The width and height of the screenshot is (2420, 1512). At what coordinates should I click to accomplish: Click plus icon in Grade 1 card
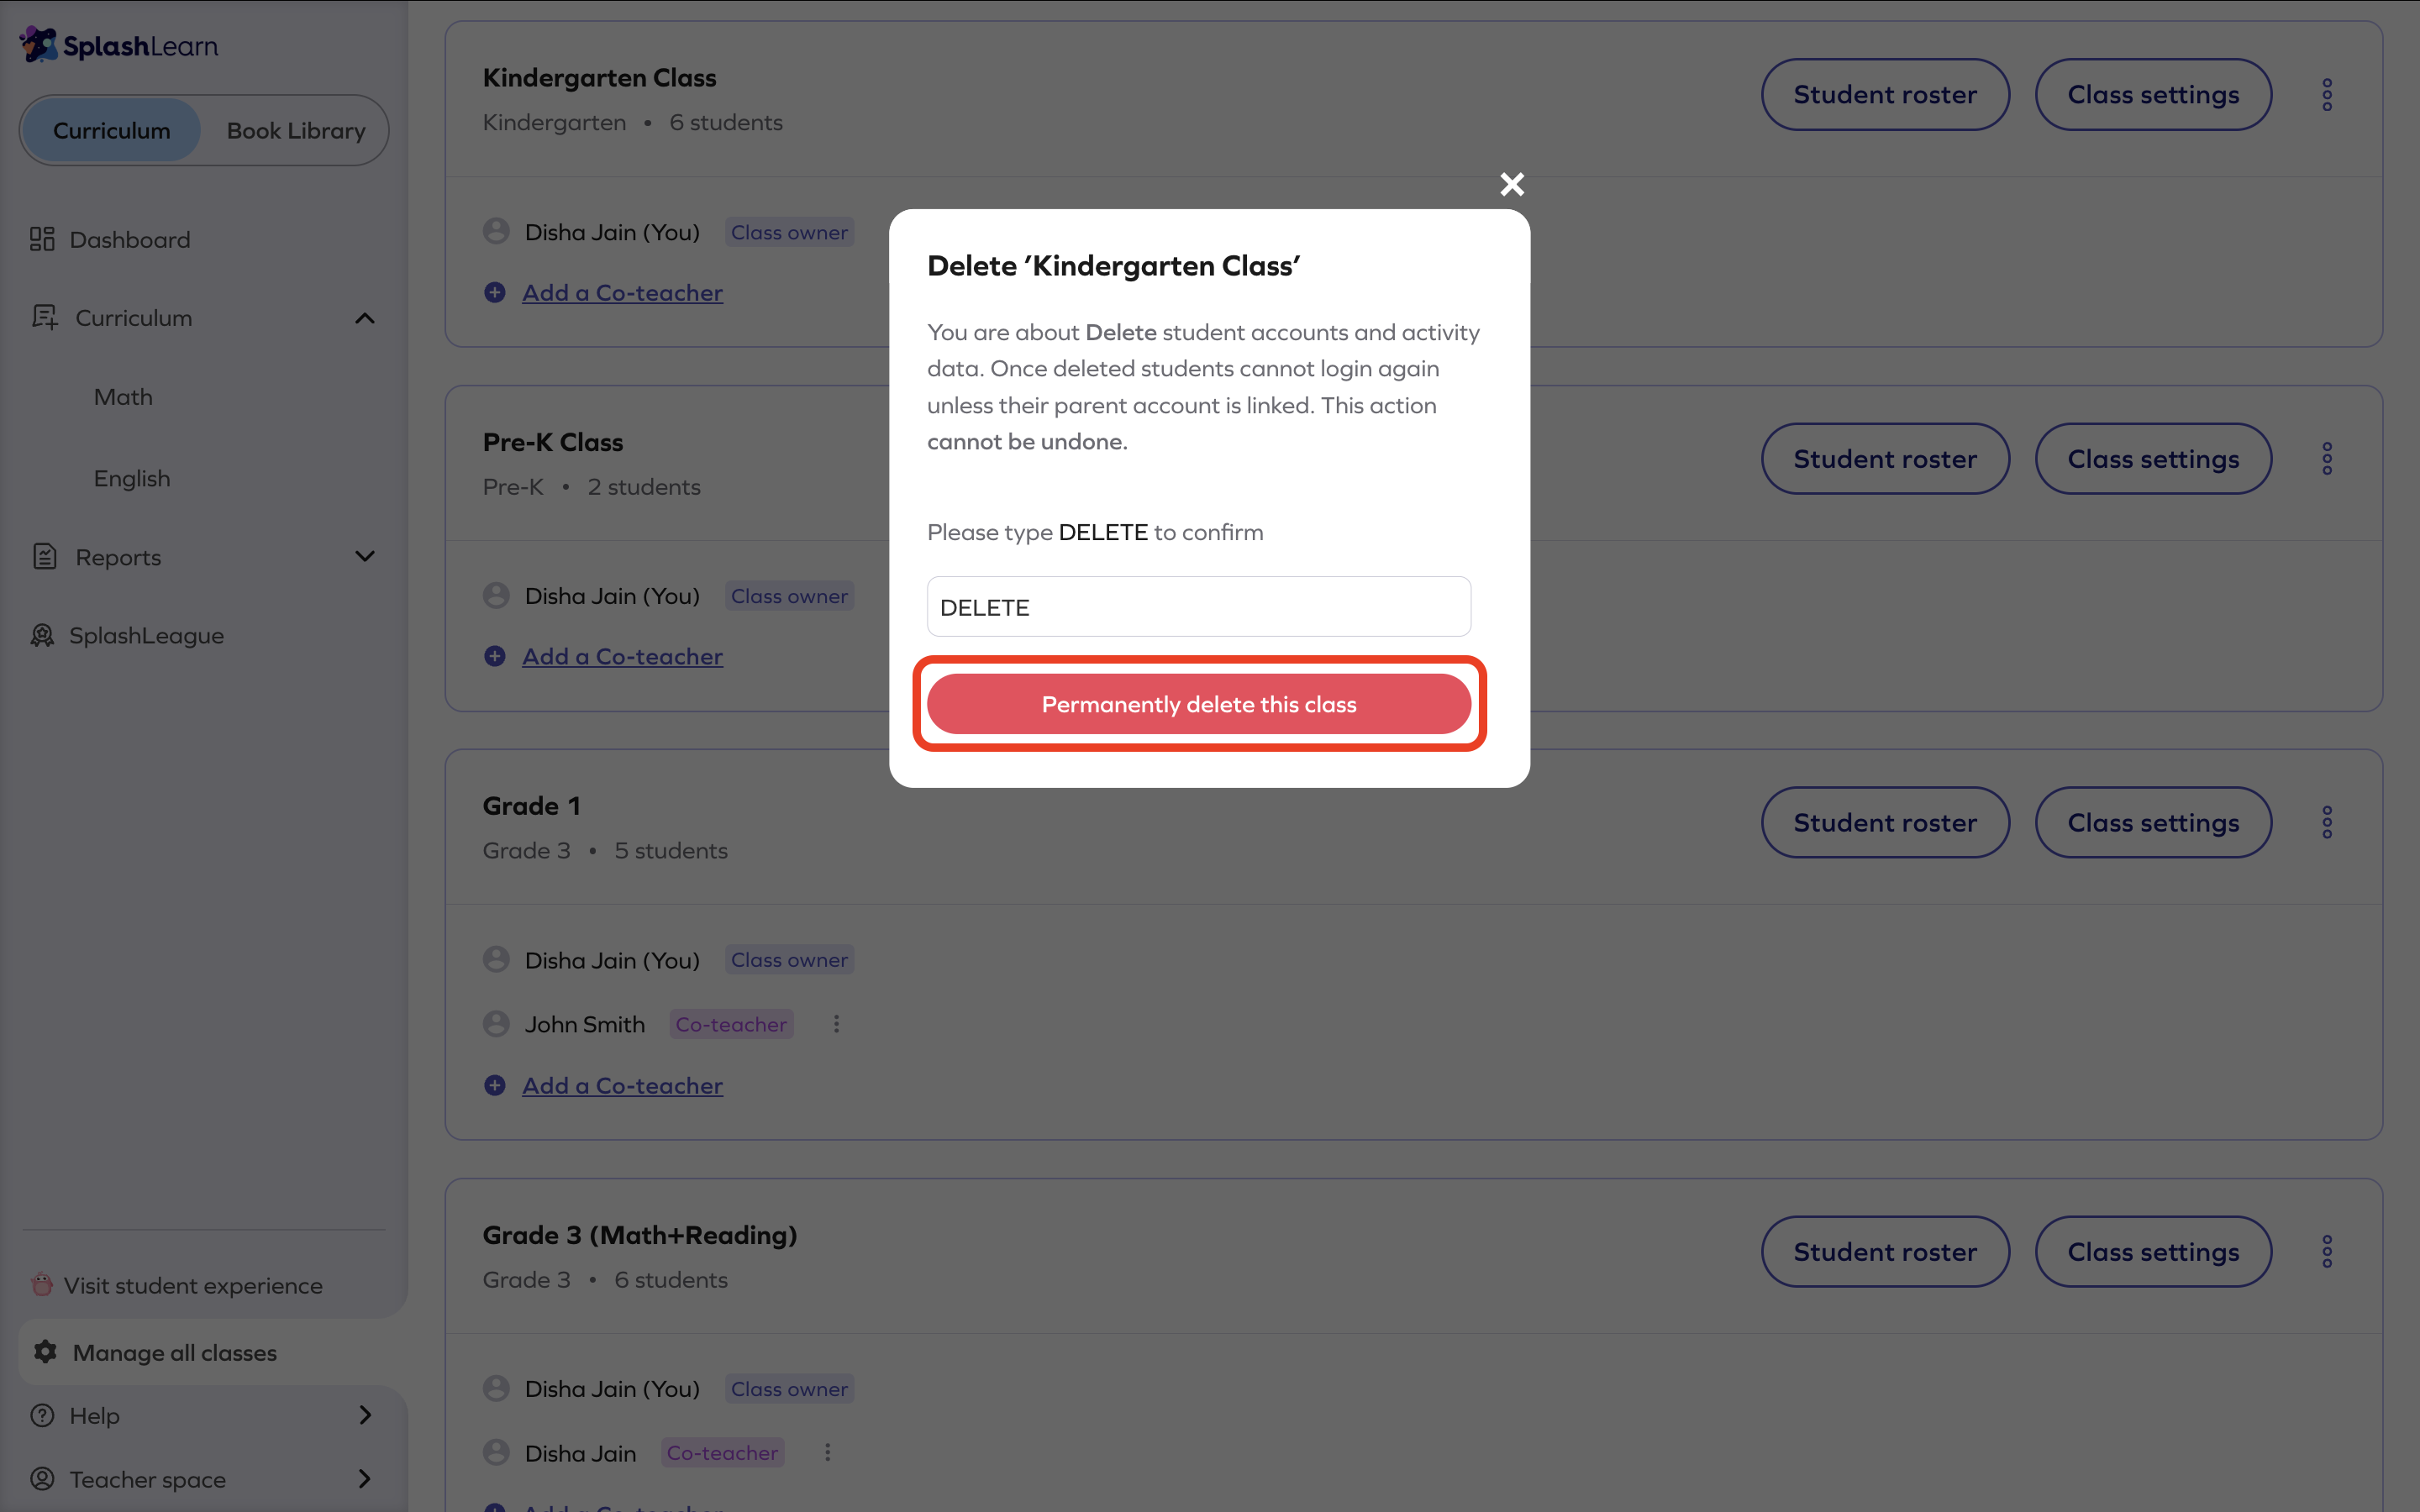click(x=495, y=1085)
